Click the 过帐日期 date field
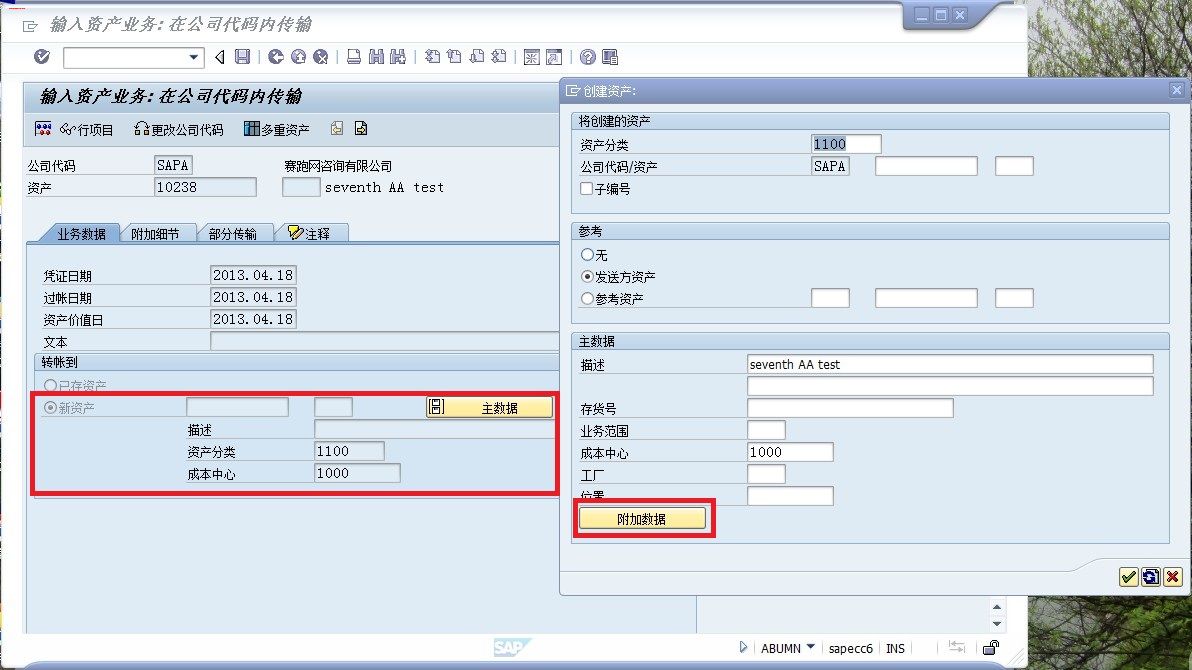The height and width of the screenshot is (670, 1192). pyautogui.click(x=252, y=297)
